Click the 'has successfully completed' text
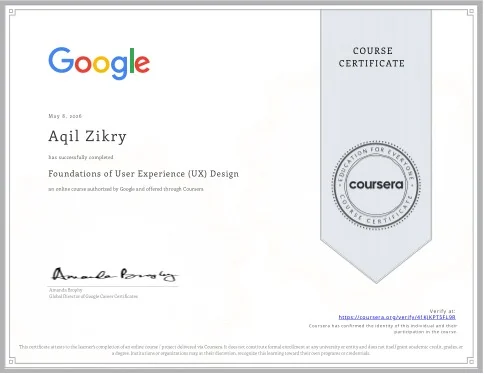The height and width of the screenshot is (374, 484). [x=81, y=157]
